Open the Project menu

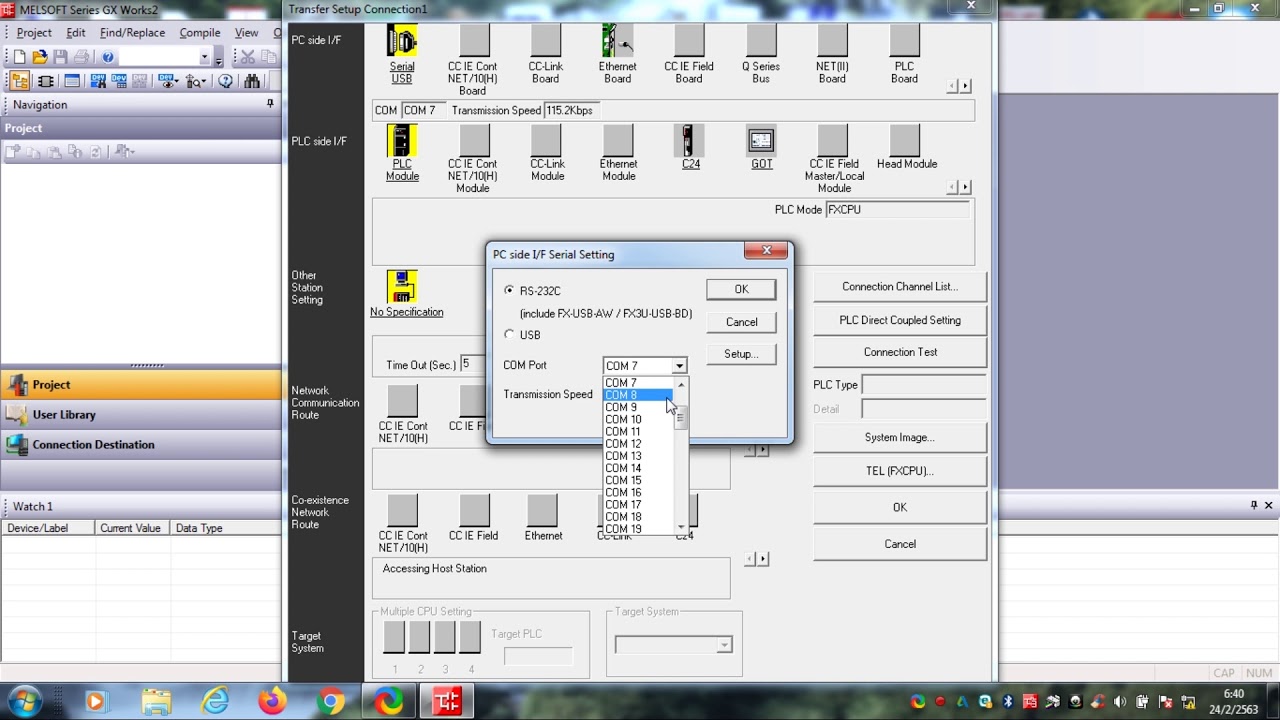34,32
